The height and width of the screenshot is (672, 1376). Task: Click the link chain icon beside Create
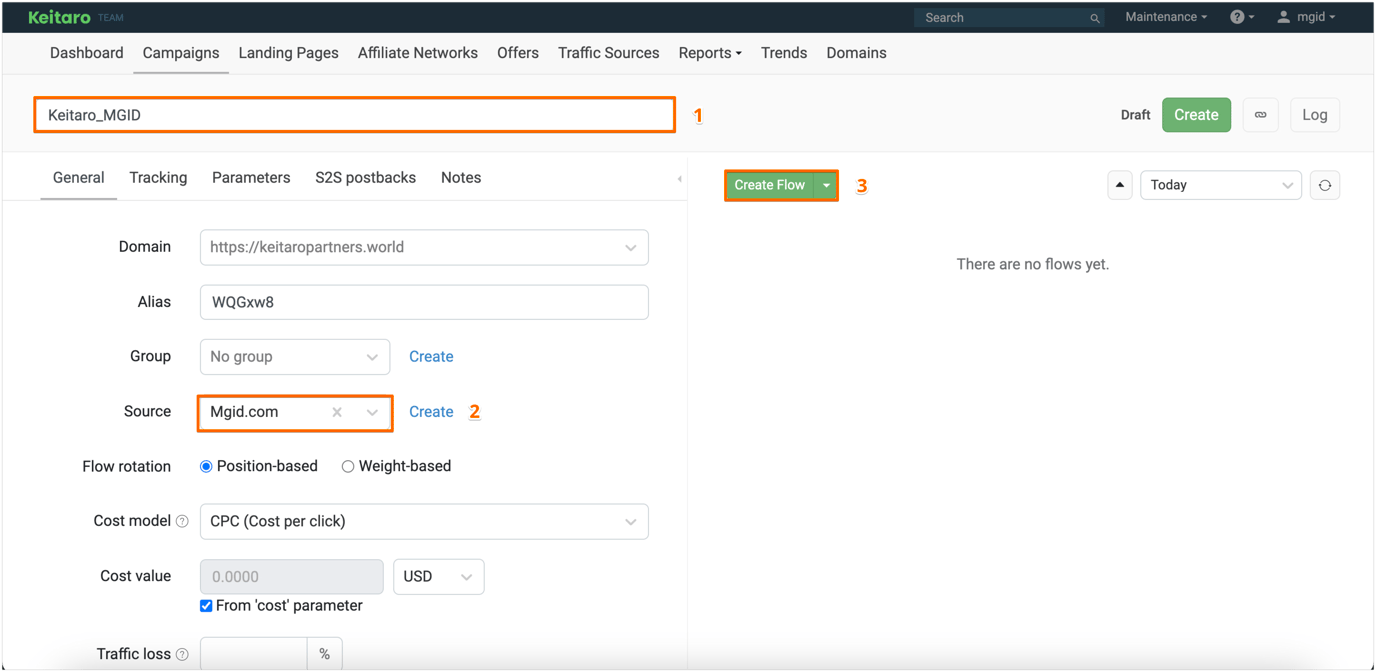tap(1260, 114)
